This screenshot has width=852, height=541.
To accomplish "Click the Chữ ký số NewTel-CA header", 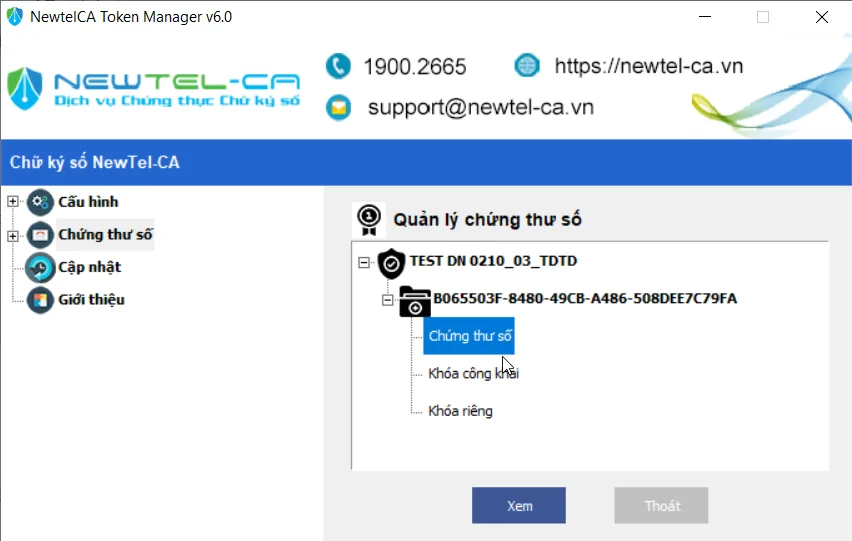I will [x=95, y=162].
